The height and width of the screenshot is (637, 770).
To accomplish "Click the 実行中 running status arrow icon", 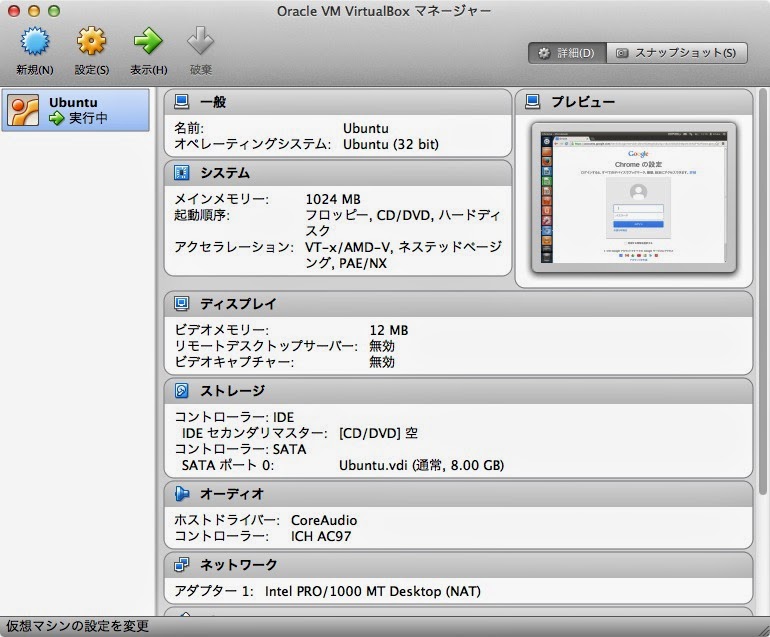I will point(56,118).
